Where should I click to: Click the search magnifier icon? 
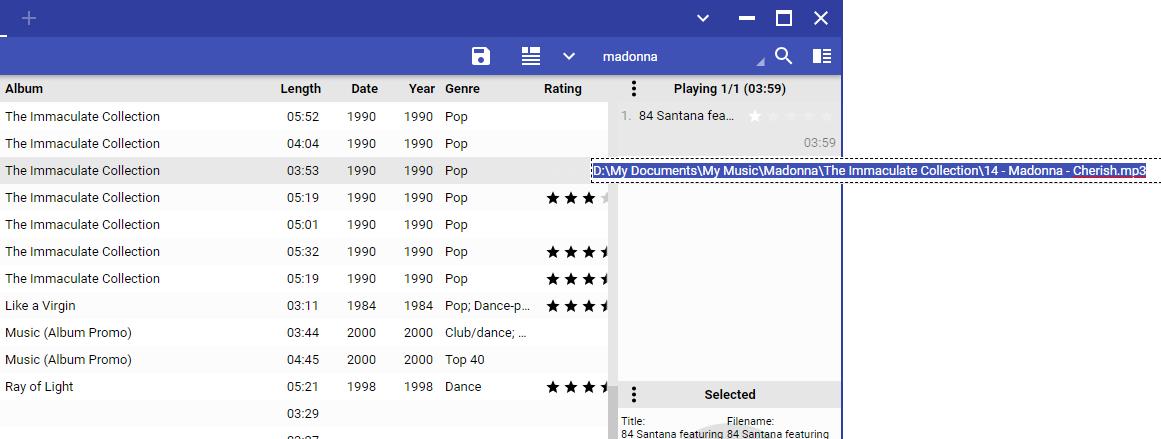pos(784,56)
